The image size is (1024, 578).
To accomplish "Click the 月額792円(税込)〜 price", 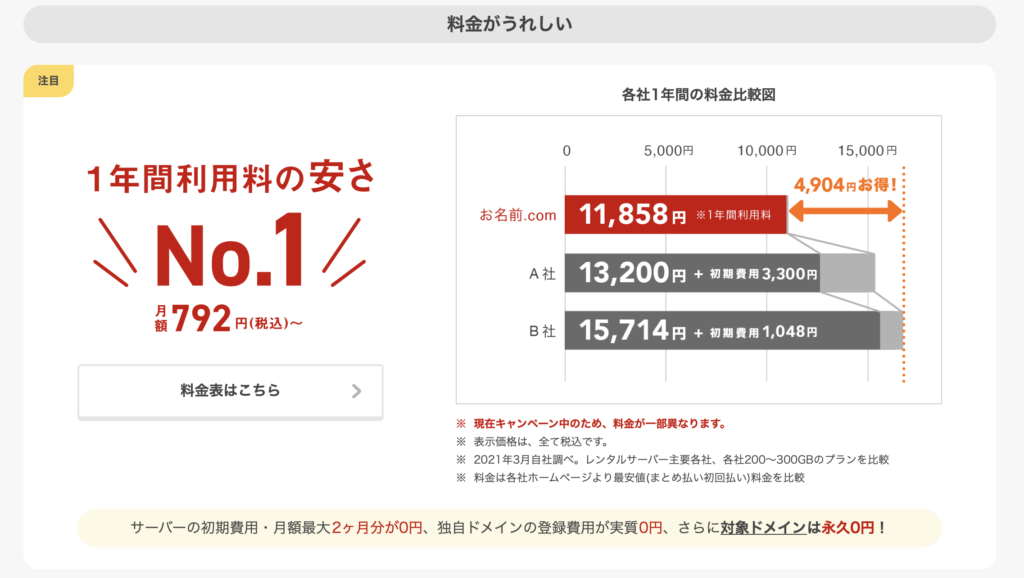I will pos(229,319).
